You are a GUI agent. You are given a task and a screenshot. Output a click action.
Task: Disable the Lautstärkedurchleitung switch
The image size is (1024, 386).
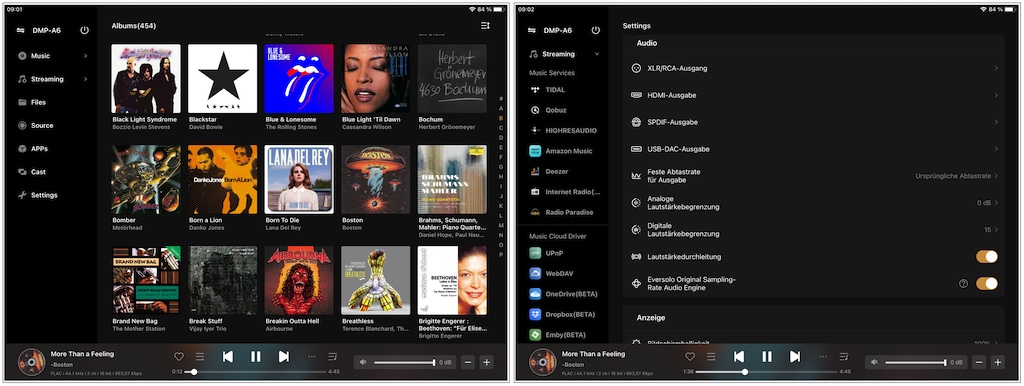pyautogui.click(x=987, y=257)
